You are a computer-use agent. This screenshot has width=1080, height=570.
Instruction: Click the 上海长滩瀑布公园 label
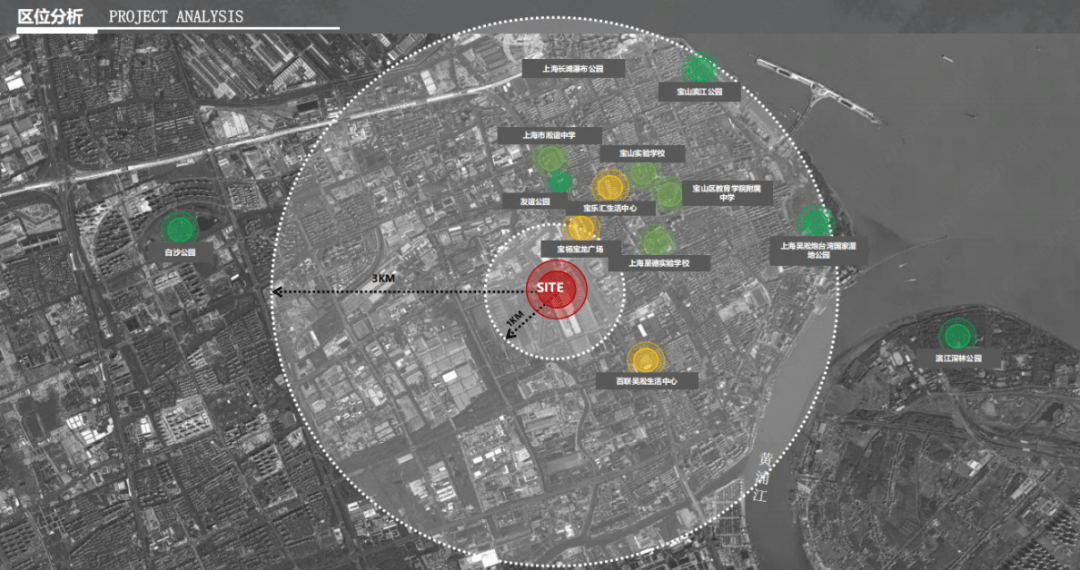point(573,69)
